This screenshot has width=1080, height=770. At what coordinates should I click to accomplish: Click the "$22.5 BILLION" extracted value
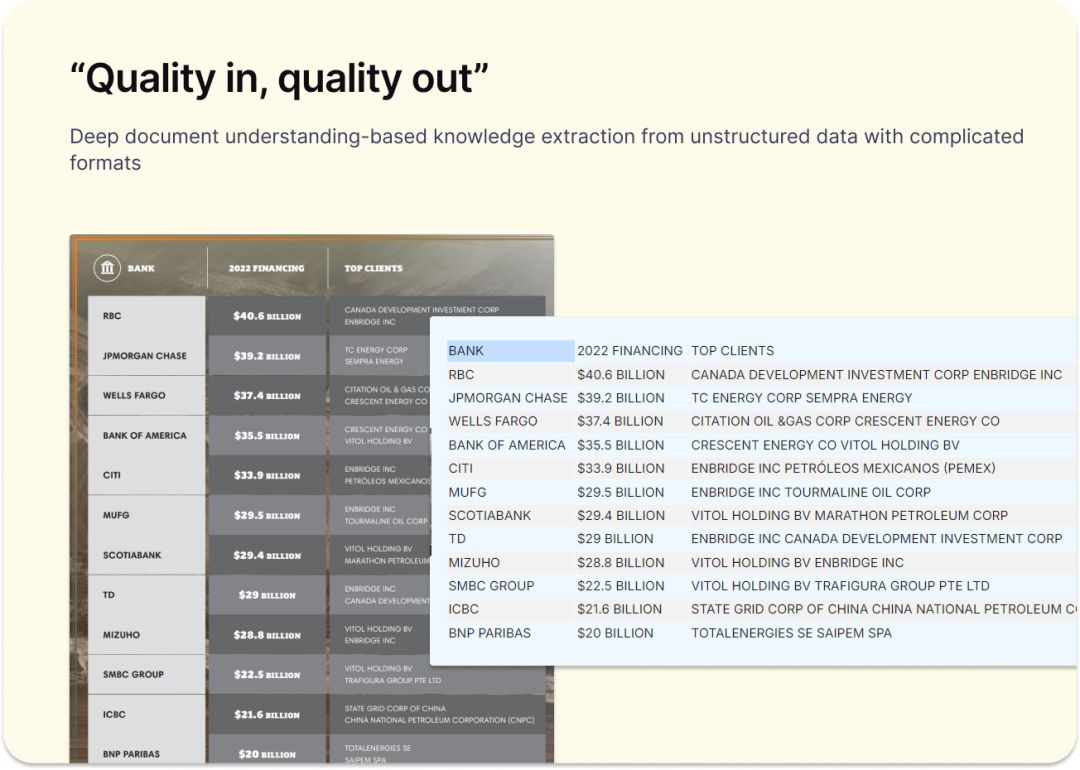tap(621, 586)
